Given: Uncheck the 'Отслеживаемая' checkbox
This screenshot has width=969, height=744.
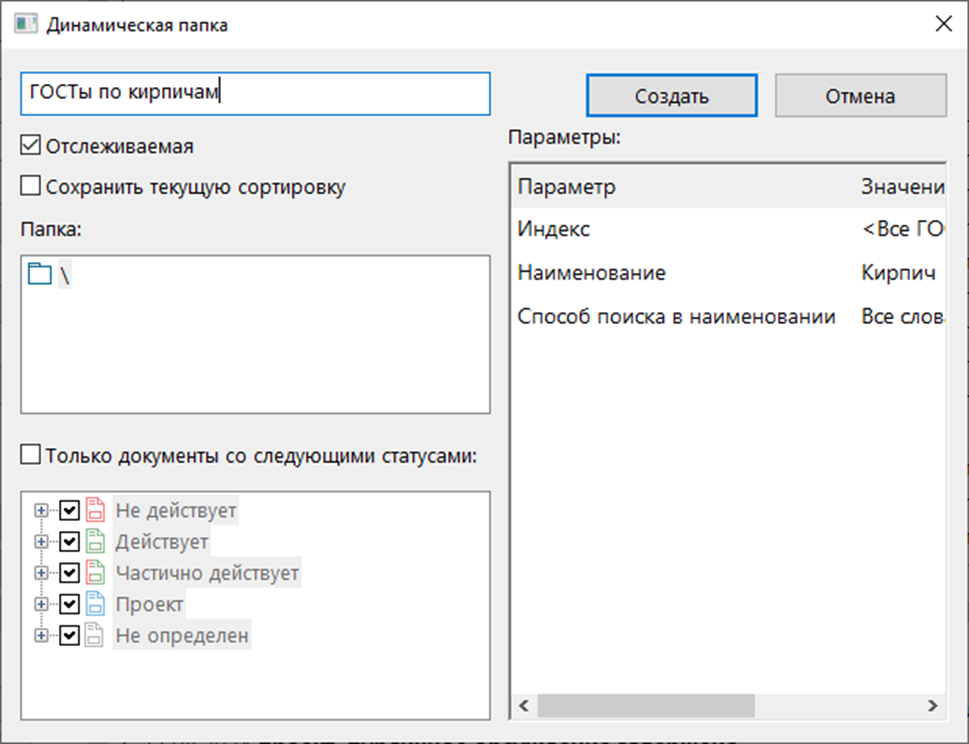Looking at the screenshot, I should (x=30, y=146).
